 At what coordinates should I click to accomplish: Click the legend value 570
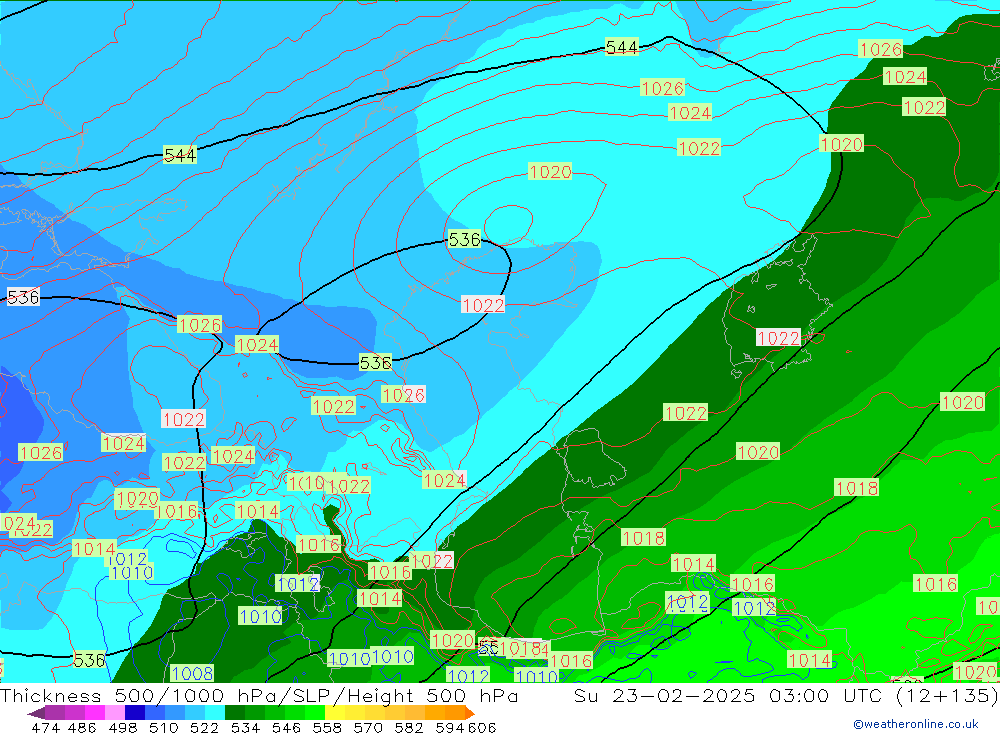click(x=368, y=728)
